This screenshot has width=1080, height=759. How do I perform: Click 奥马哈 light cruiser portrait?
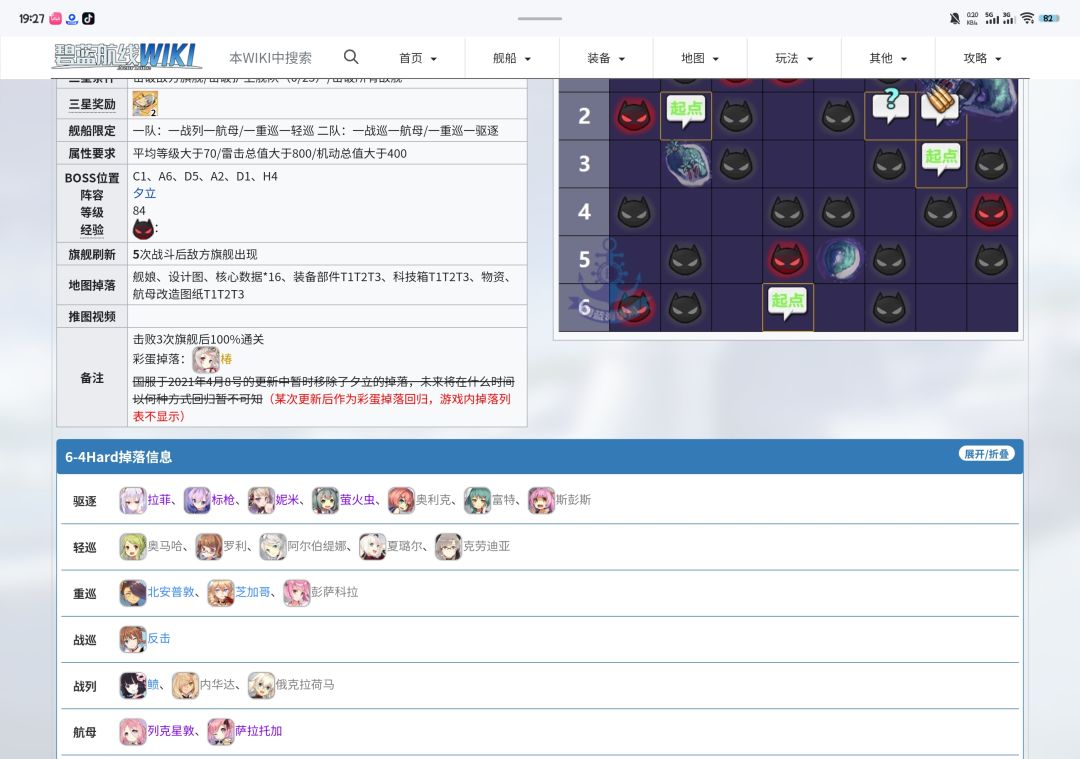coord(132,547)
